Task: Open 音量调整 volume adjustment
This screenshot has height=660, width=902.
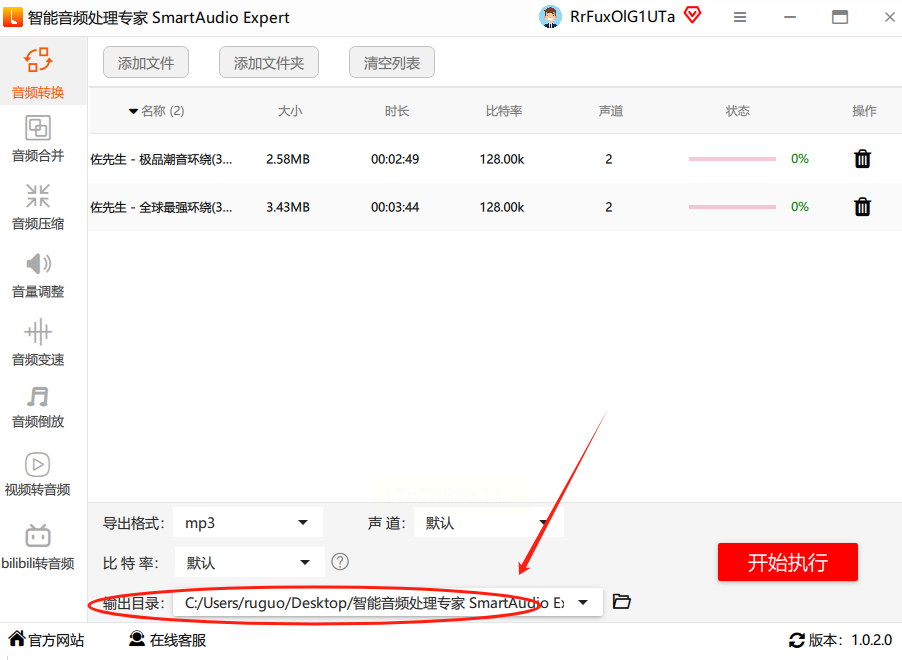Action: [38, 275]
